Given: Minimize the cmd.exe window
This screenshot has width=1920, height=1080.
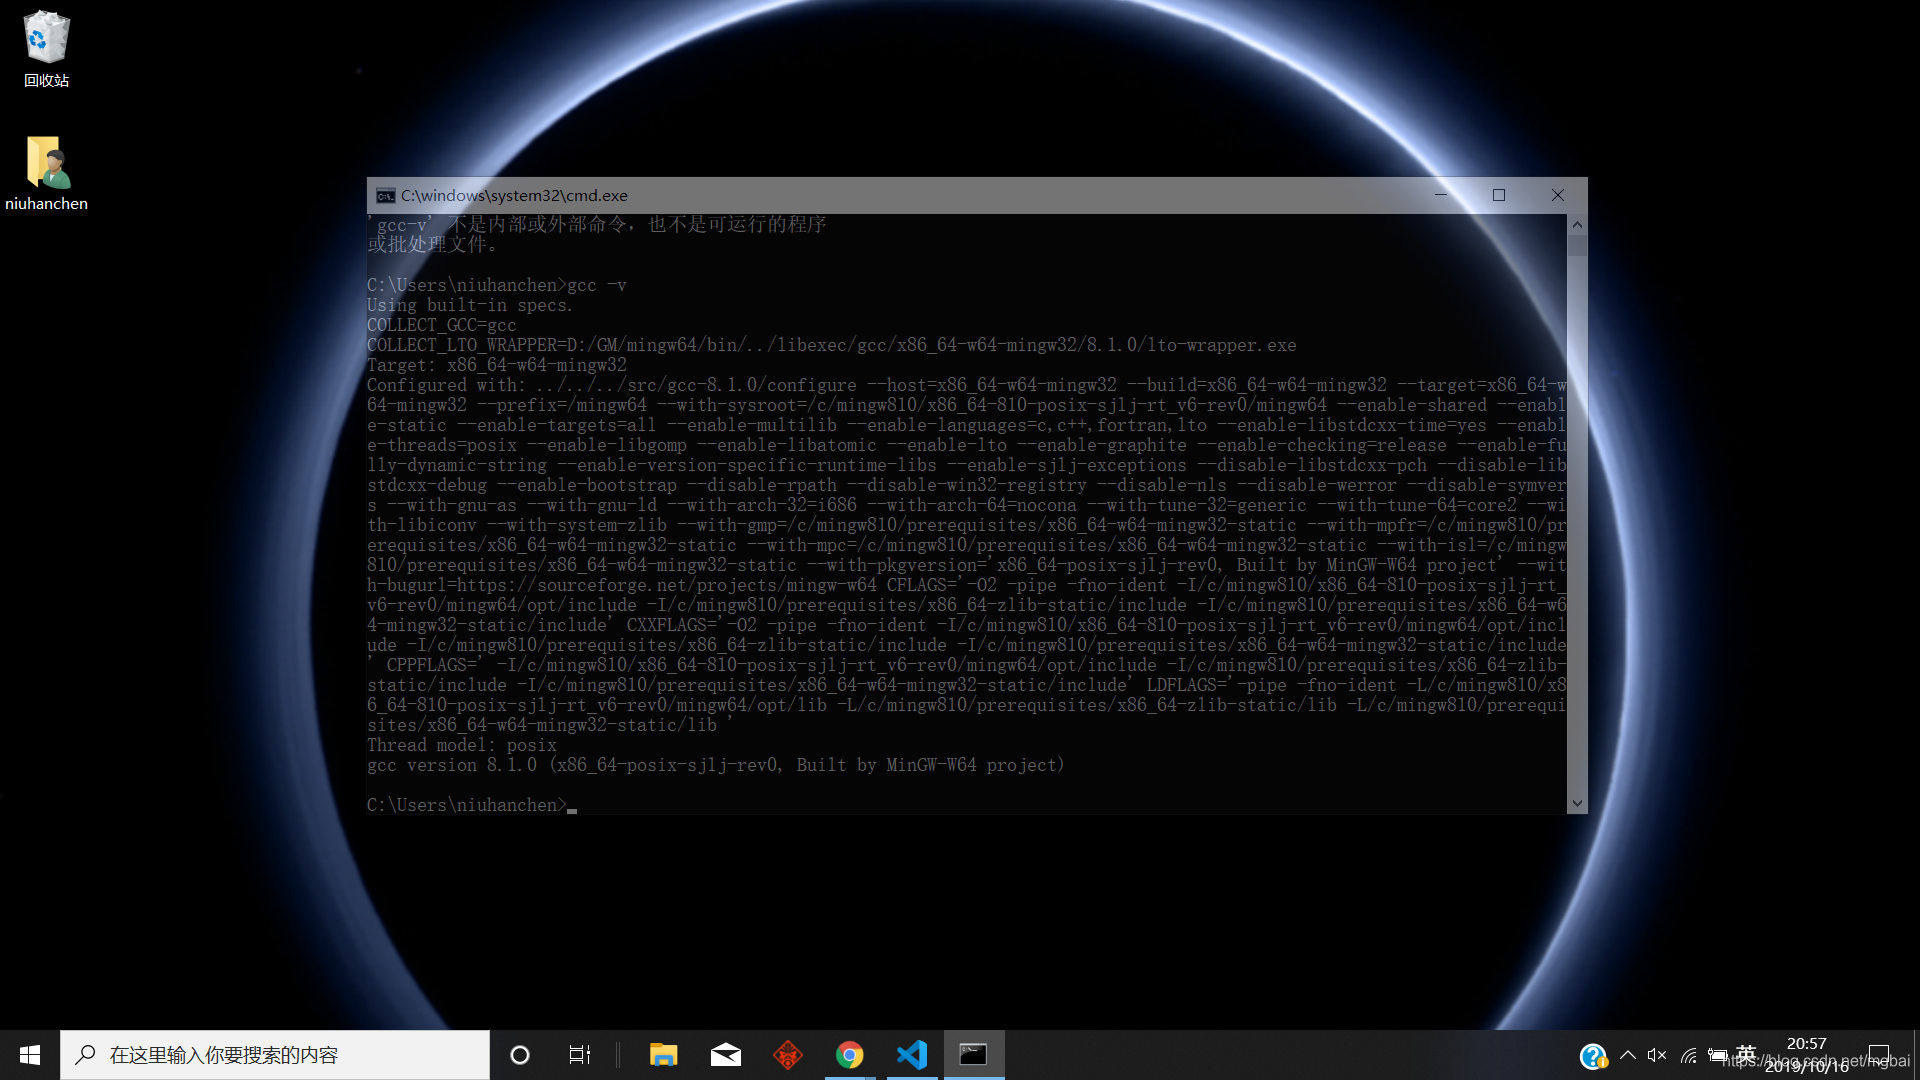Looking at the screenshot, I should [x=1441, y=195].
